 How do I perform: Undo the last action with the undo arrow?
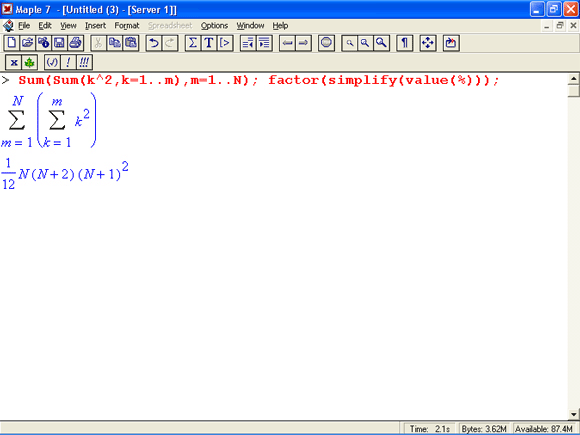(x=154, y=43)
